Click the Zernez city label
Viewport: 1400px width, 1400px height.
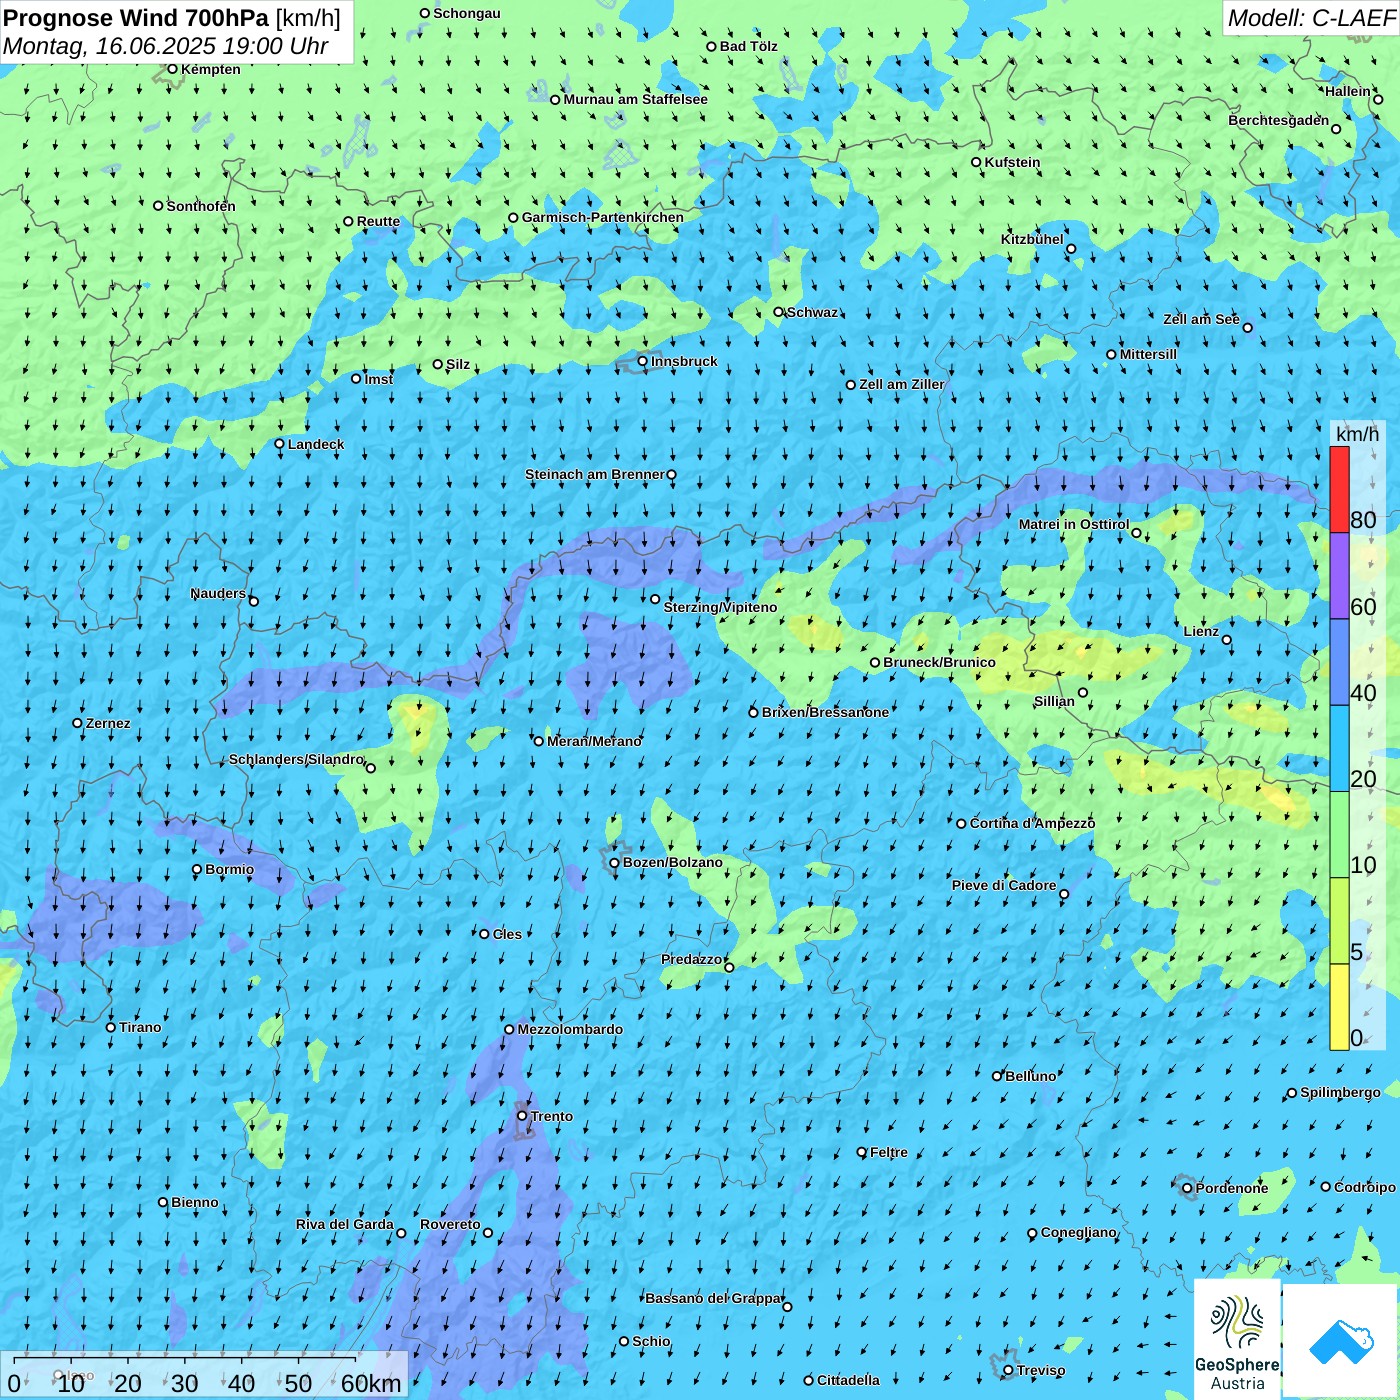(108, 723)
